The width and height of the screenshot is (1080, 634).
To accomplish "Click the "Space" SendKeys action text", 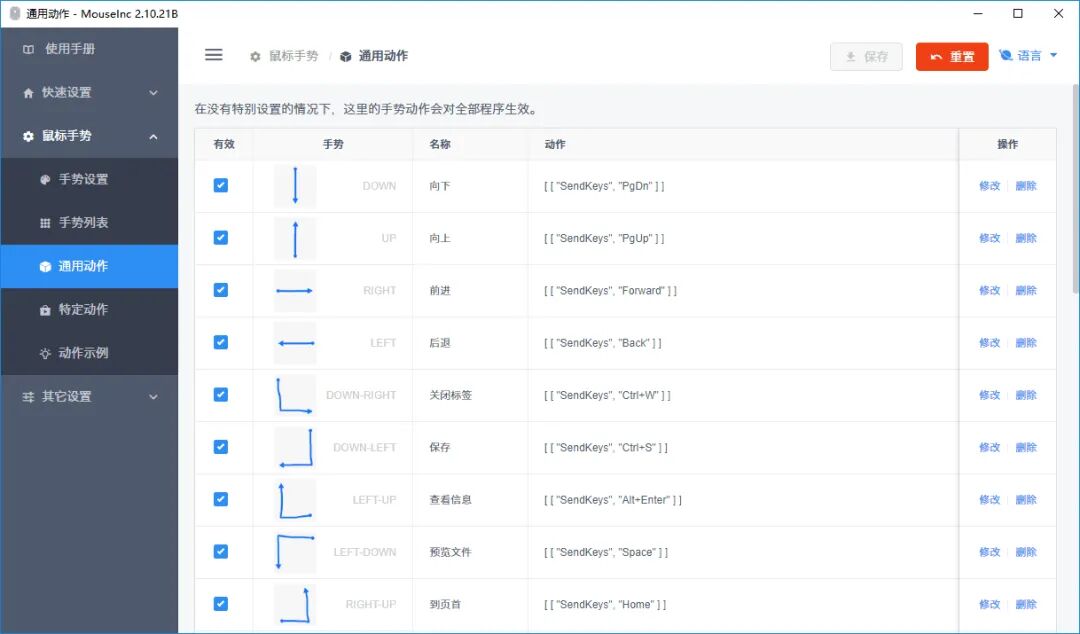I will [605, 553].
